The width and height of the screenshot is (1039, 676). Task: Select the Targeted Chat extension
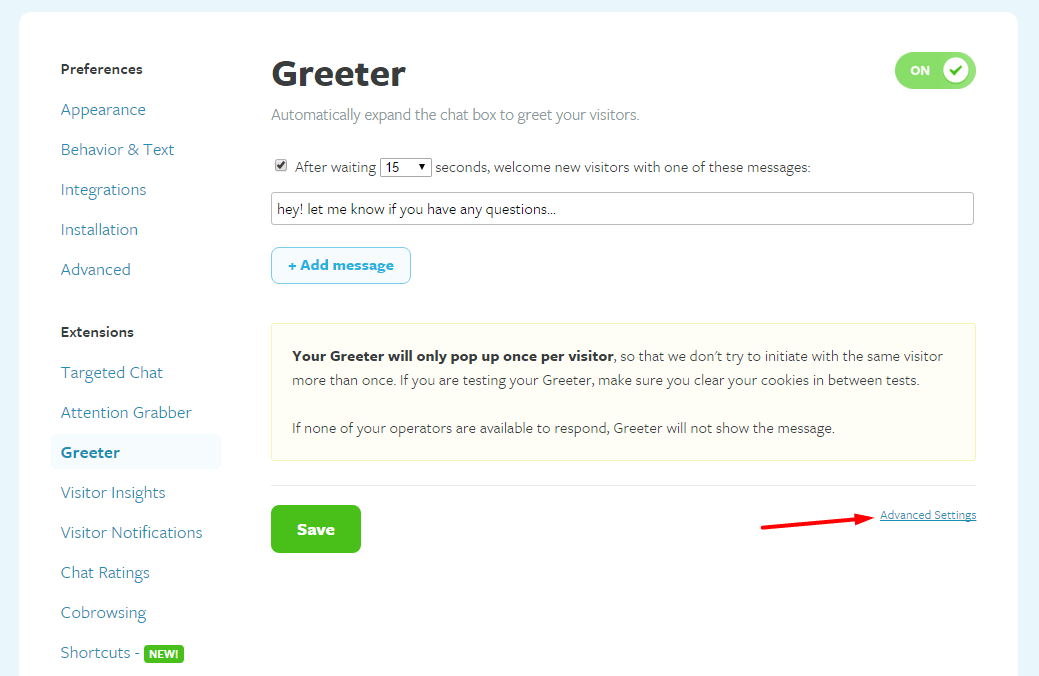tap(111, 372)
